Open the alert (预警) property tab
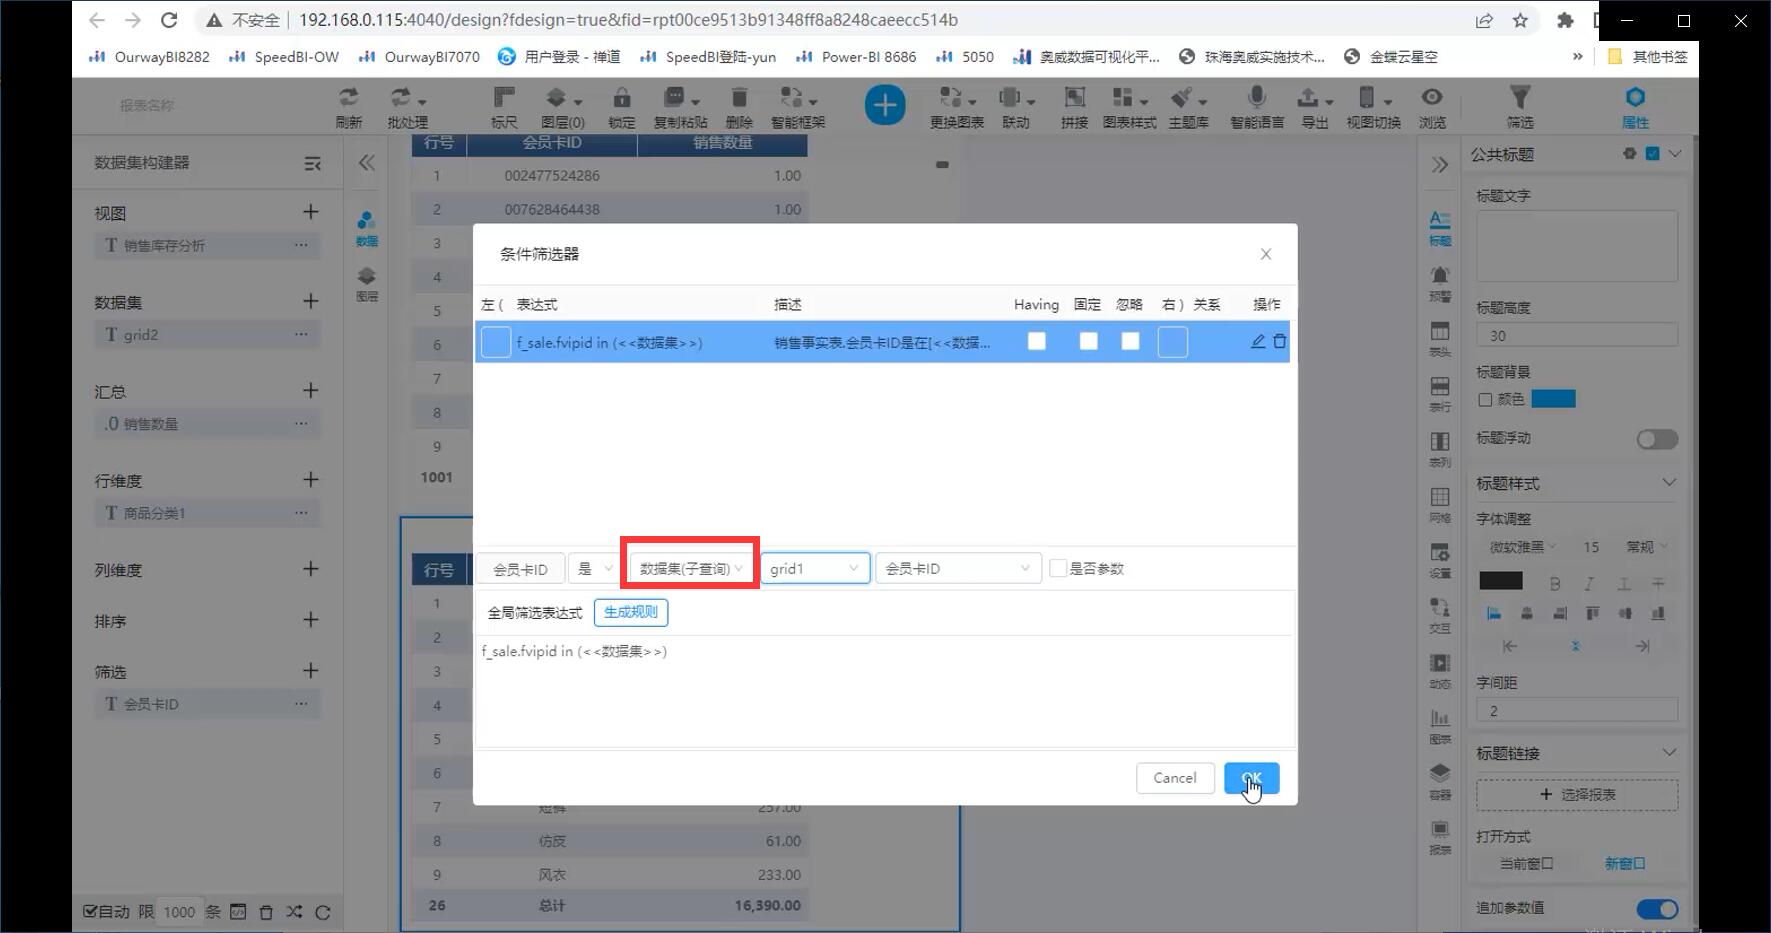Viewport: 1771px width, 933px height. click(1440, 284)
